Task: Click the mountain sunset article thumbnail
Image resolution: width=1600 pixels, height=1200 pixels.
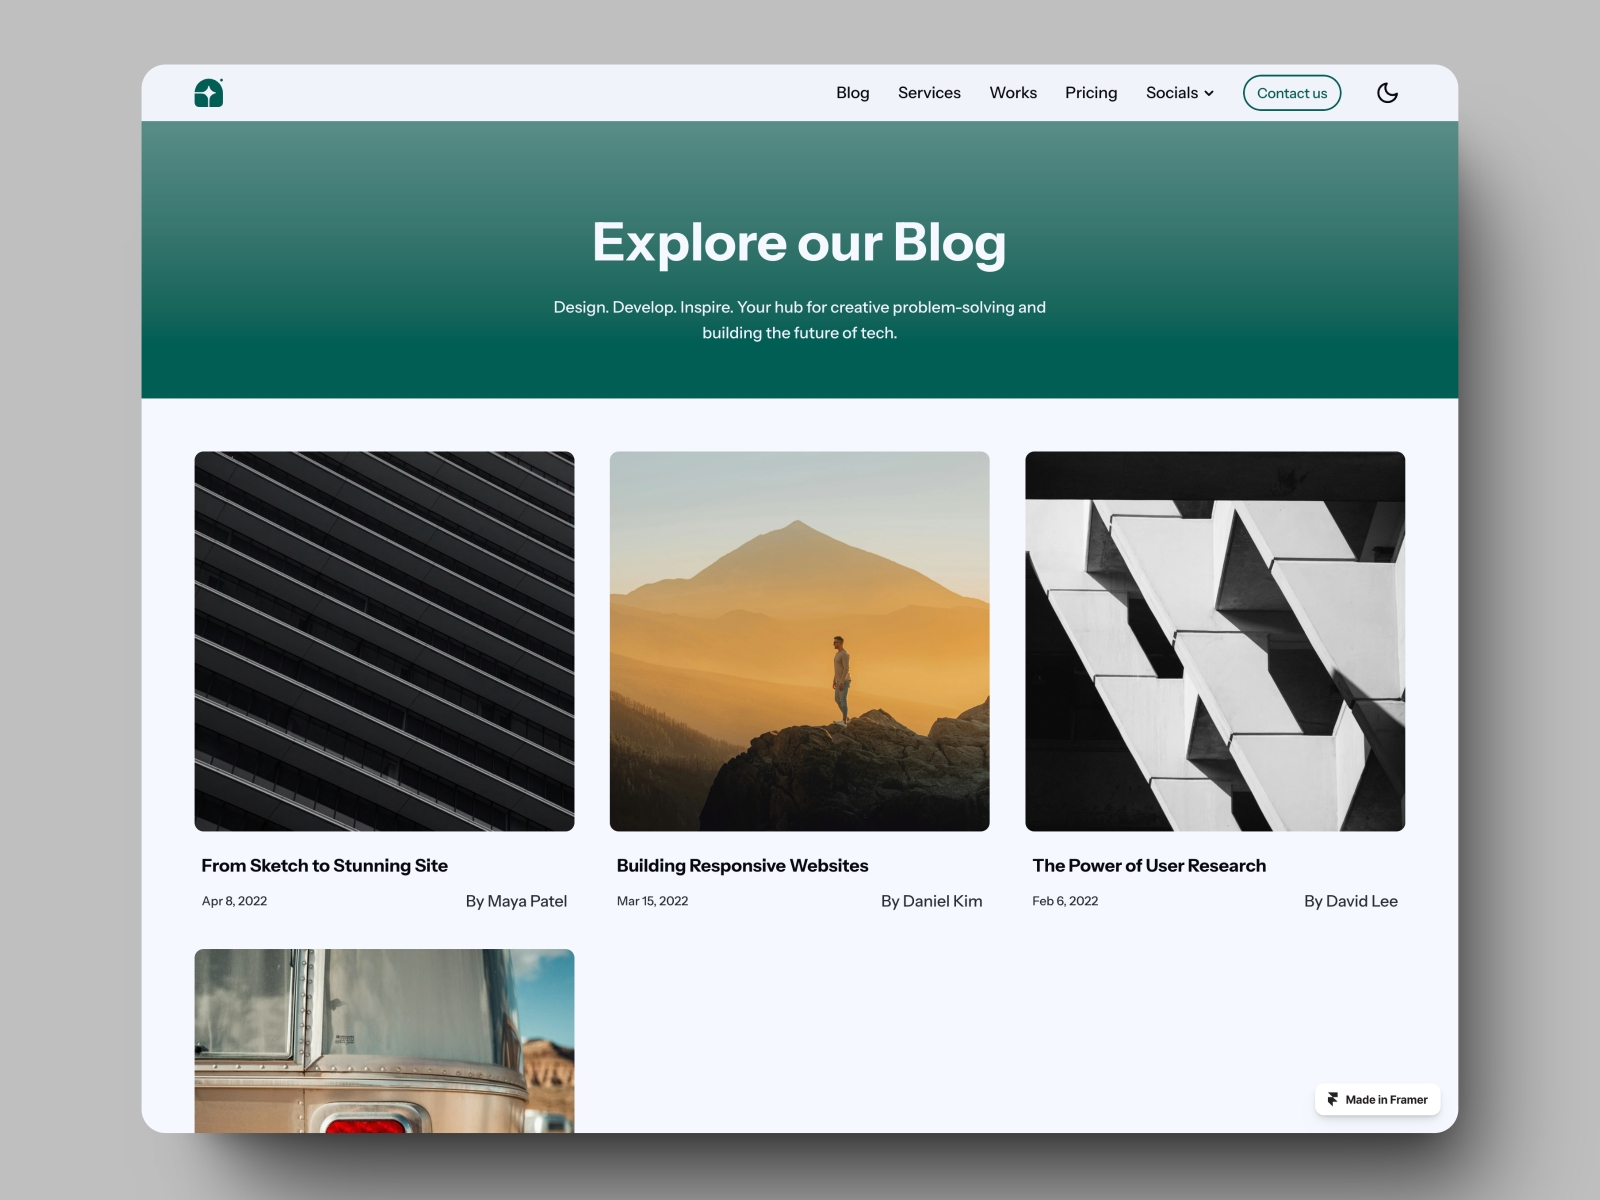Action: click(x=799, y=641)
